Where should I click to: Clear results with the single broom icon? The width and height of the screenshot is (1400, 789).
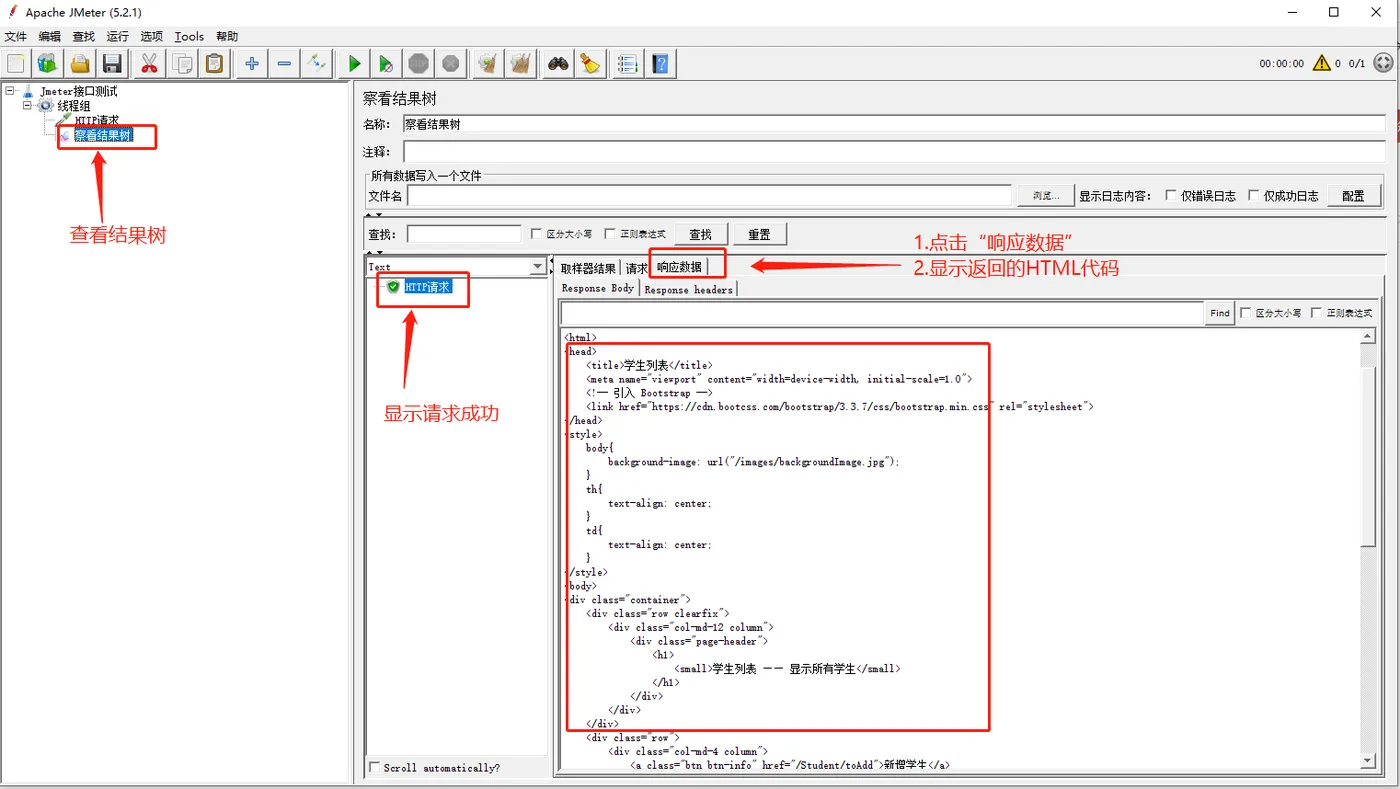click(487, 64)
